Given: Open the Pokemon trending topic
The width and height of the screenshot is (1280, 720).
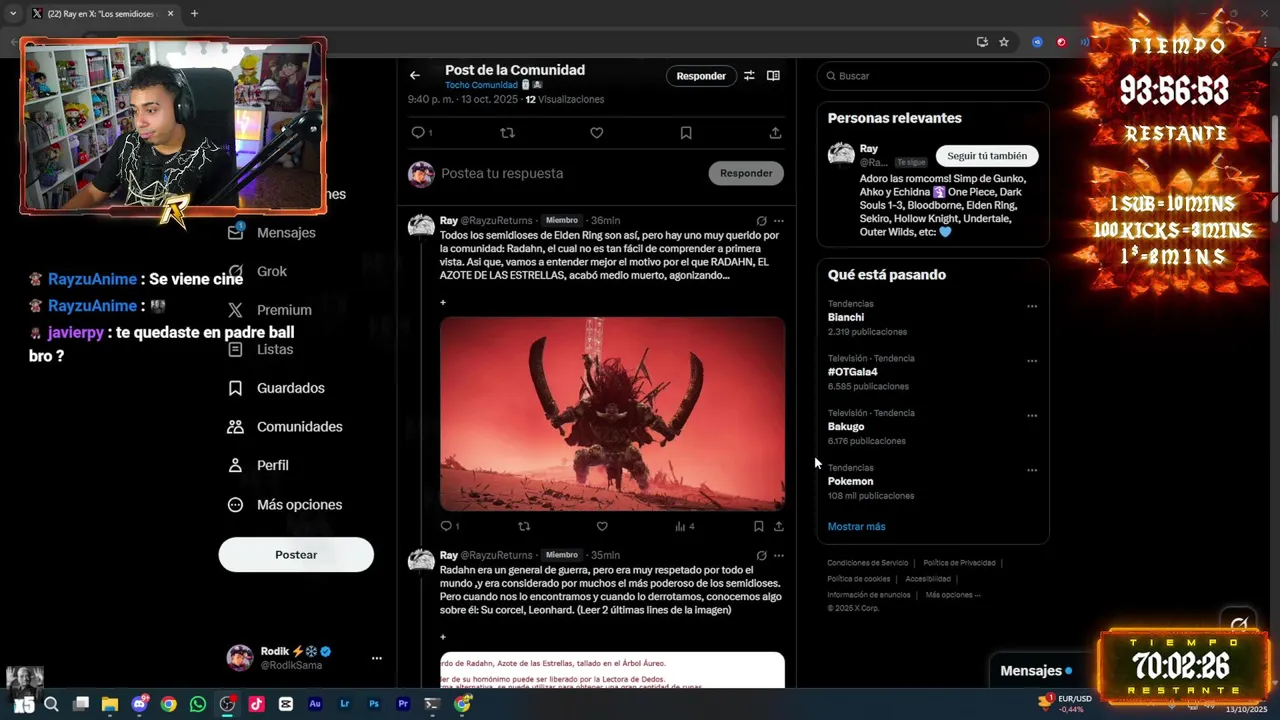Looking at the screenshot, I should pyautogui.click(x=850, y=481).
